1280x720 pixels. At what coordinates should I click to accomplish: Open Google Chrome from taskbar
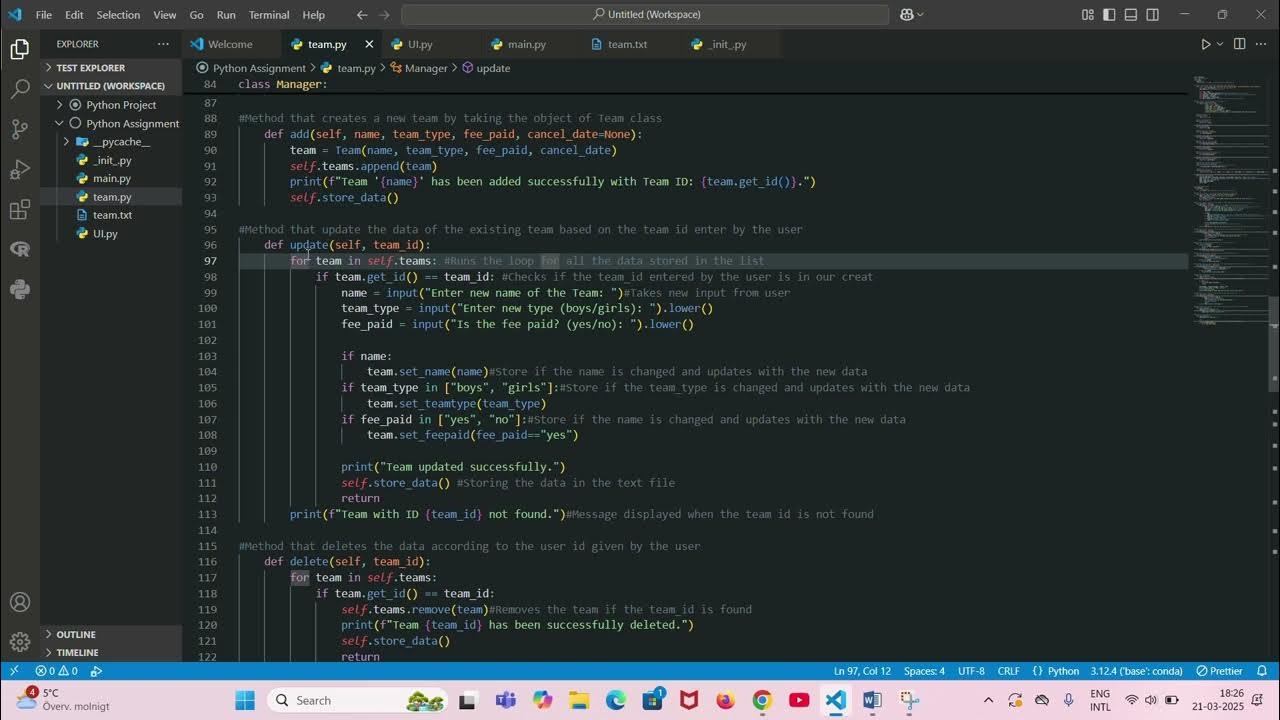coord(762,700)
